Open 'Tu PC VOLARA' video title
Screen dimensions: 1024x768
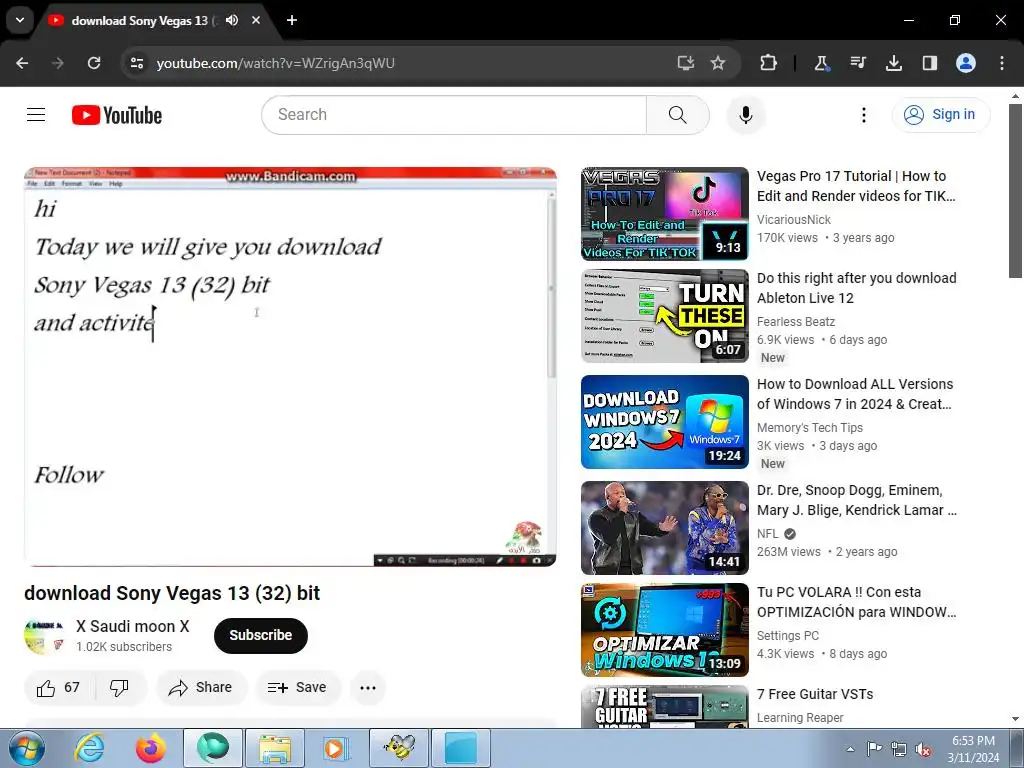[856, 602]
